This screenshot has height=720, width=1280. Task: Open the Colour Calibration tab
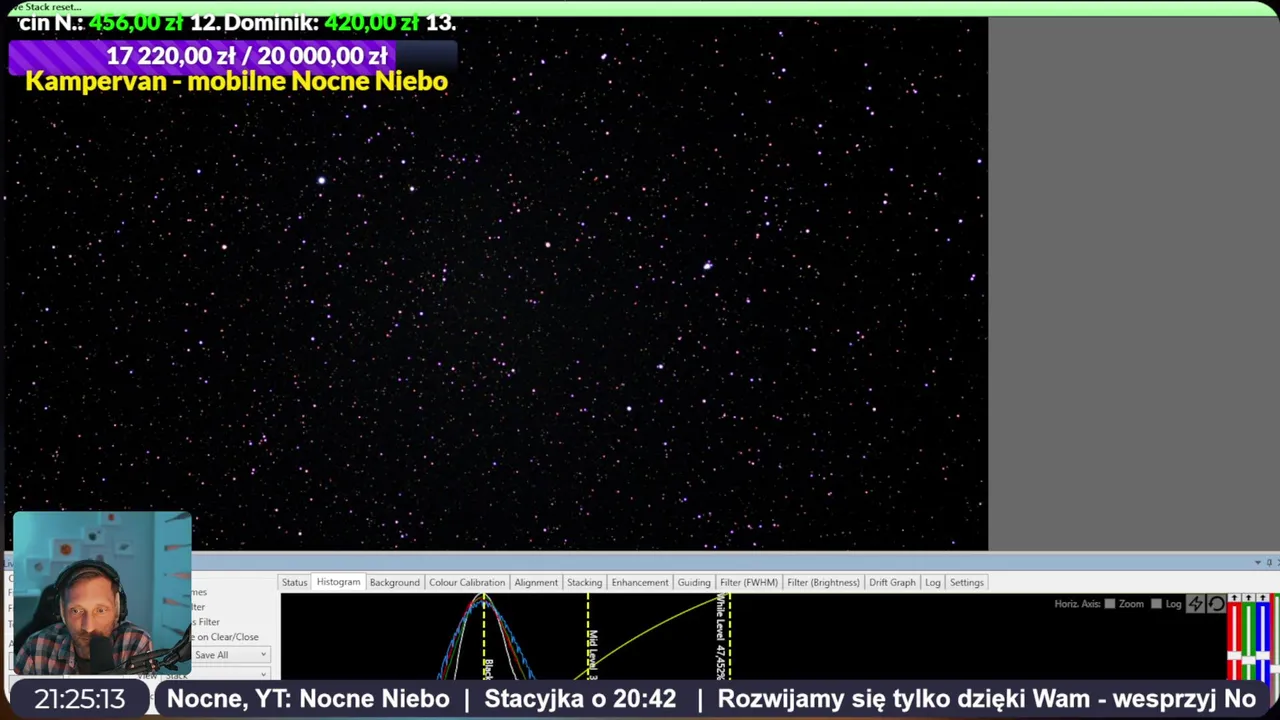pos(467,582)
